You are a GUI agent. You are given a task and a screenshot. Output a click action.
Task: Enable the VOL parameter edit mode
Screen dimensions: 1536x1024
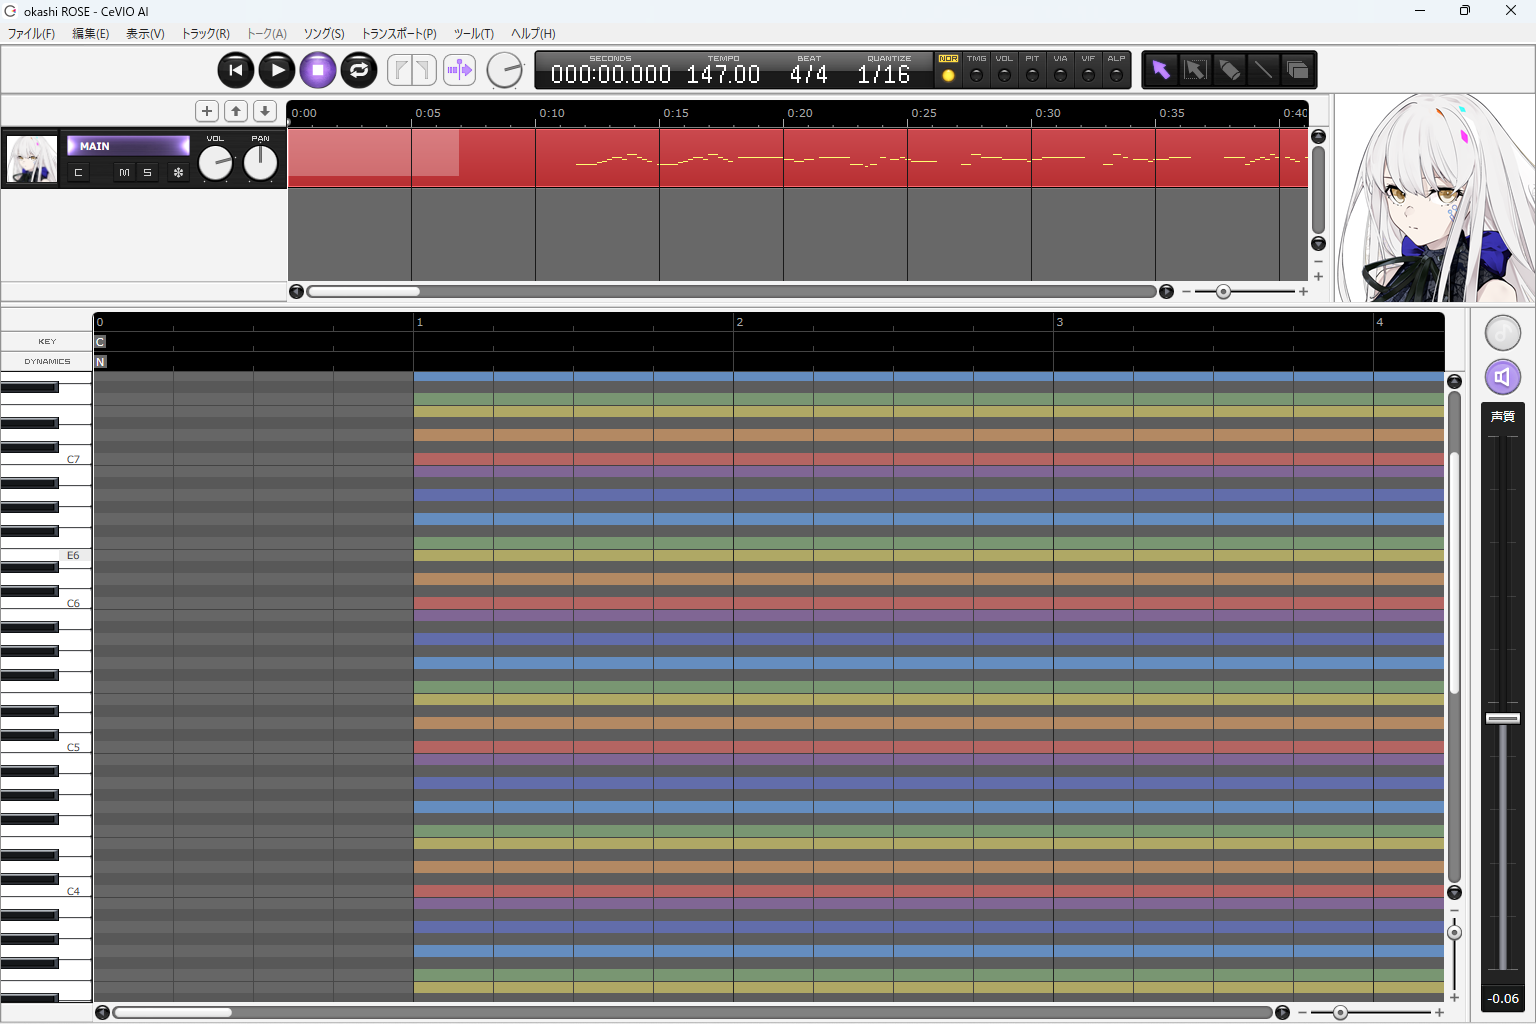pos(1004,75)
